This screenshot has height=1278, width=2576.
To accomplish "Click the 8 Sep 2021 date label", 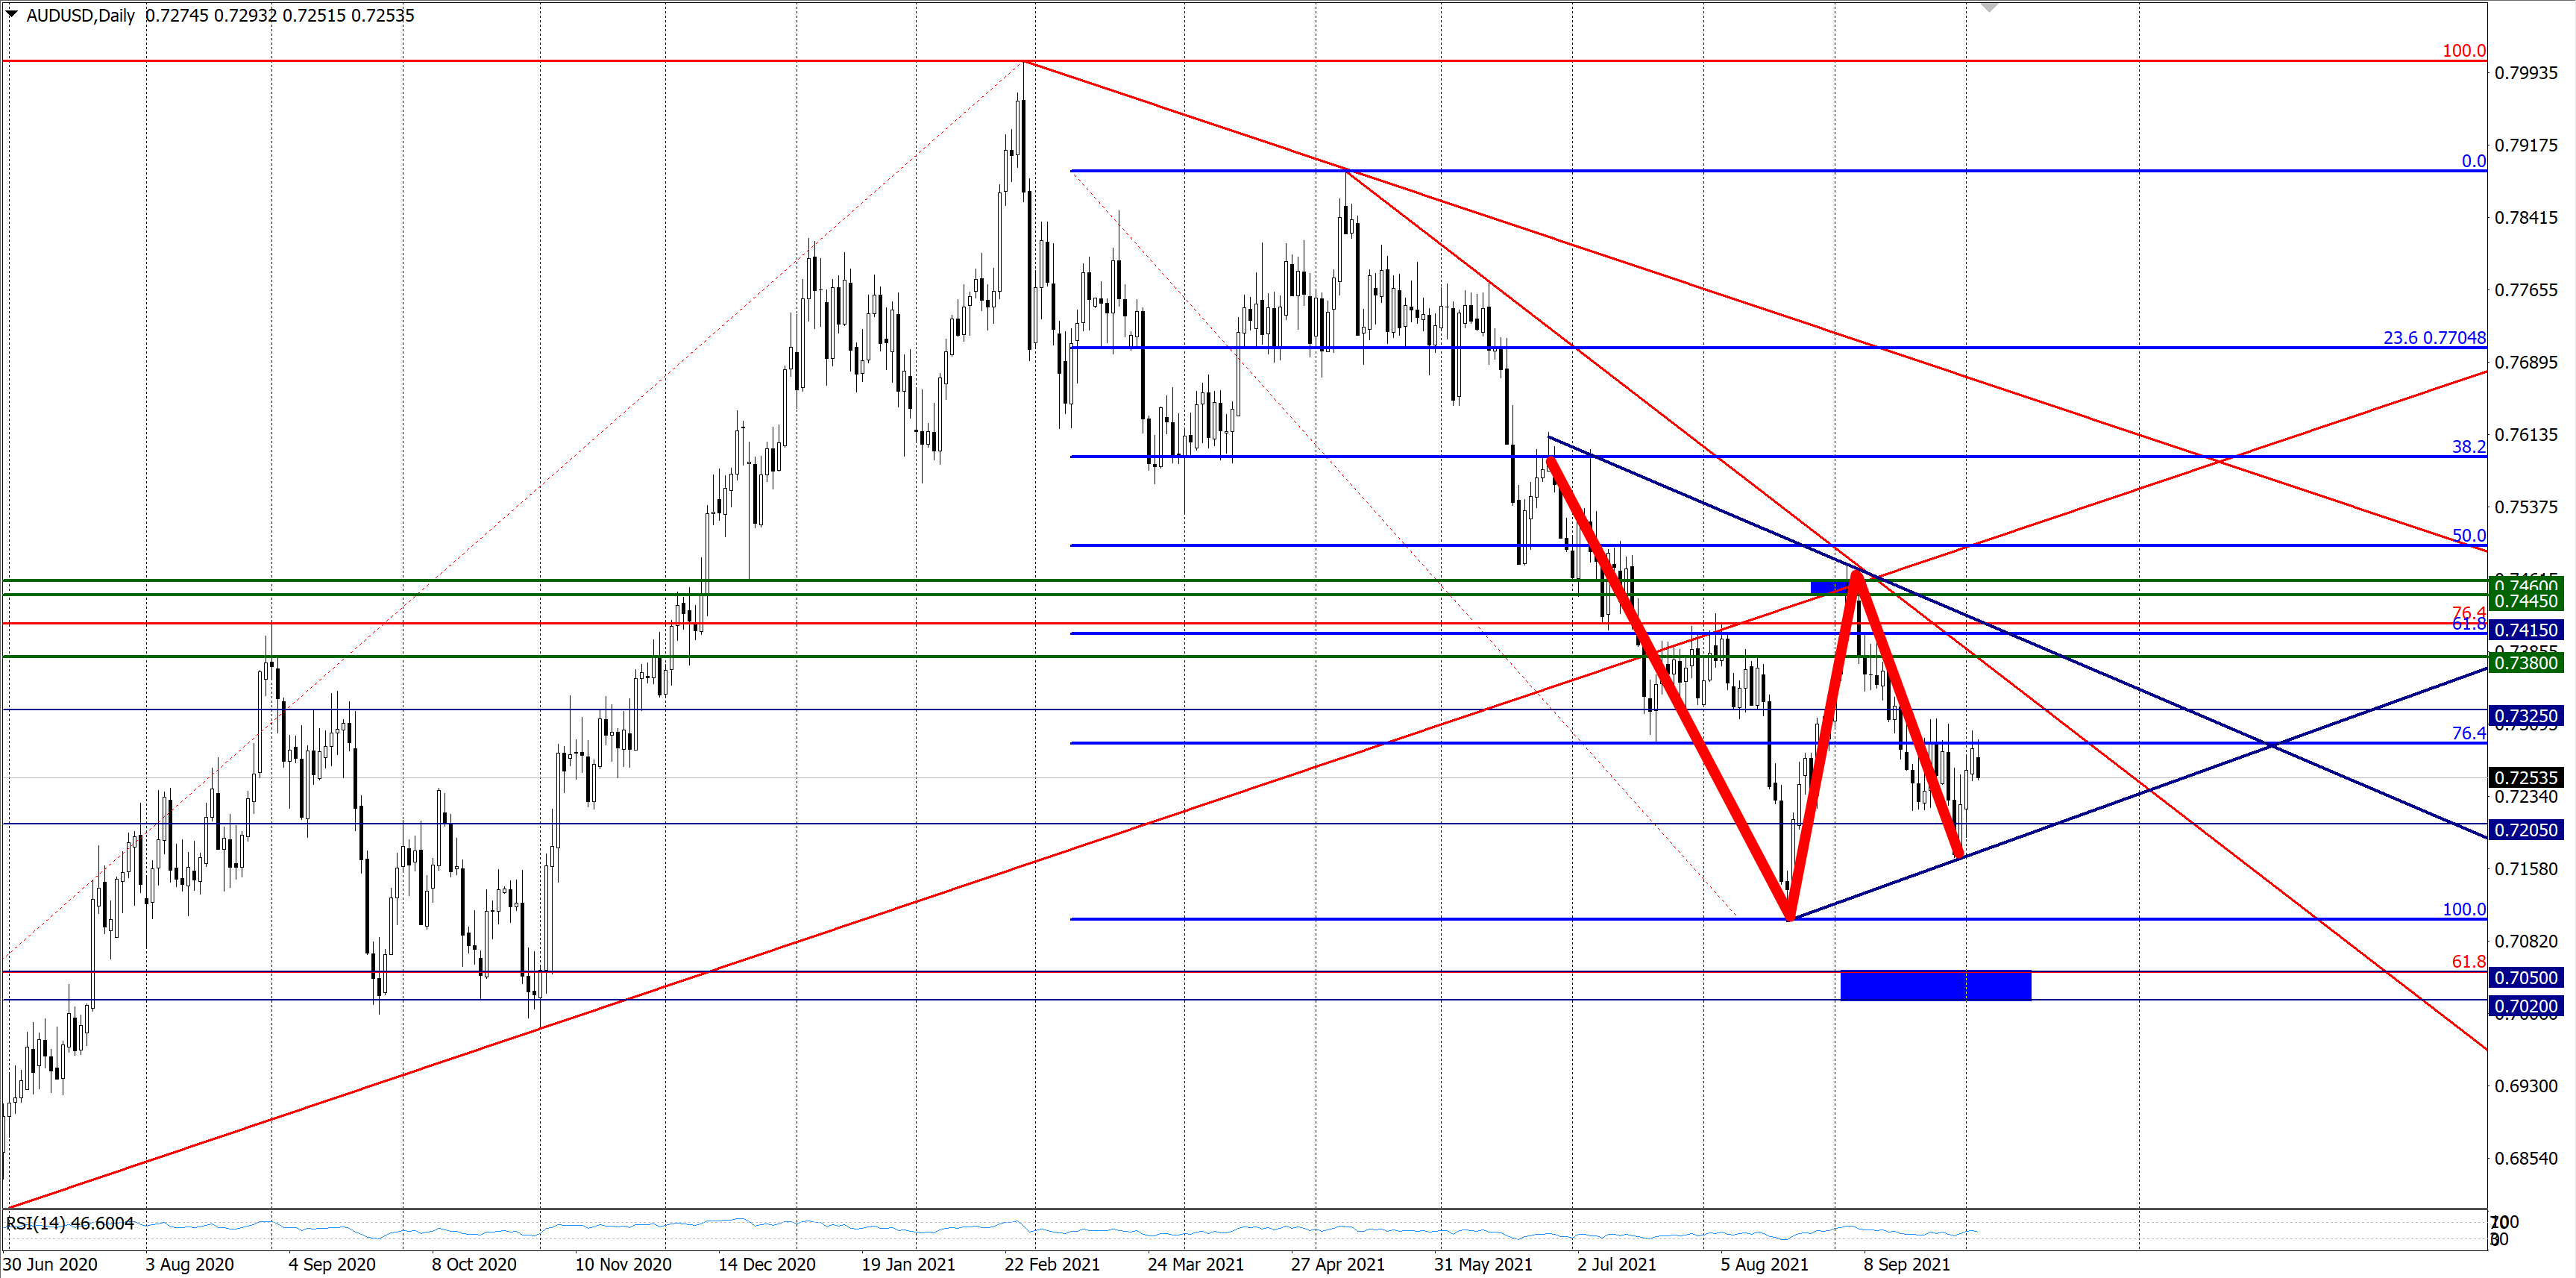I will click(x=1906, y=1264).
